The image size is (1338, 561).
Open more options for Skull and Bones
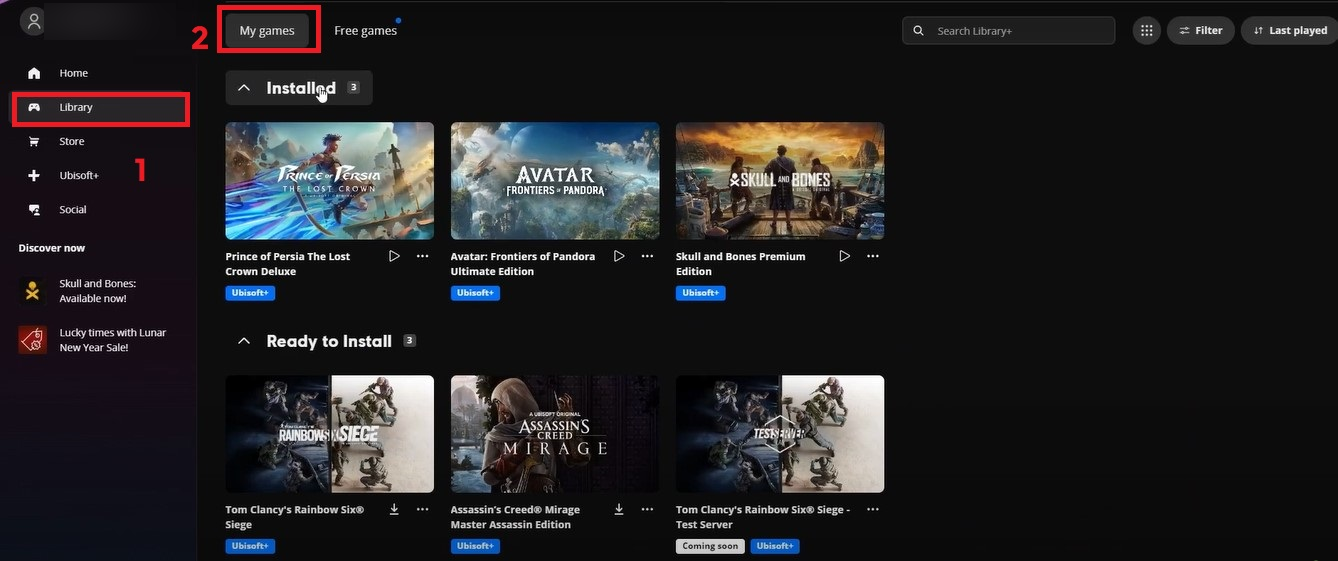point(873,256)
